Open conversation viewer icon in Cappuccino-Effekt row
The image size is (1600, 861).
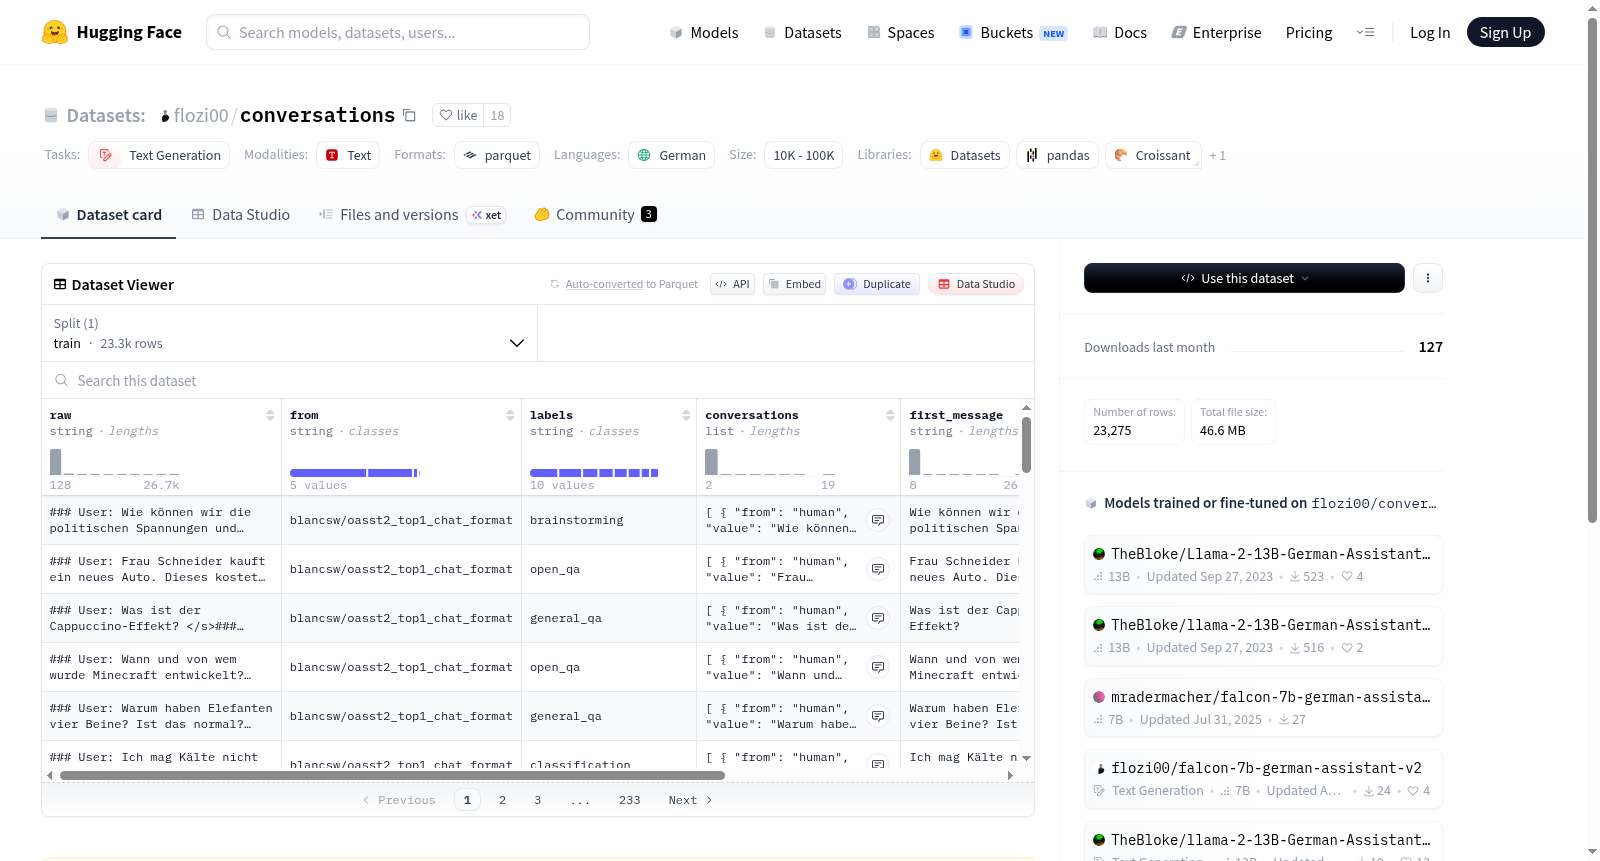pyautogui.click(x=878, y=618)
